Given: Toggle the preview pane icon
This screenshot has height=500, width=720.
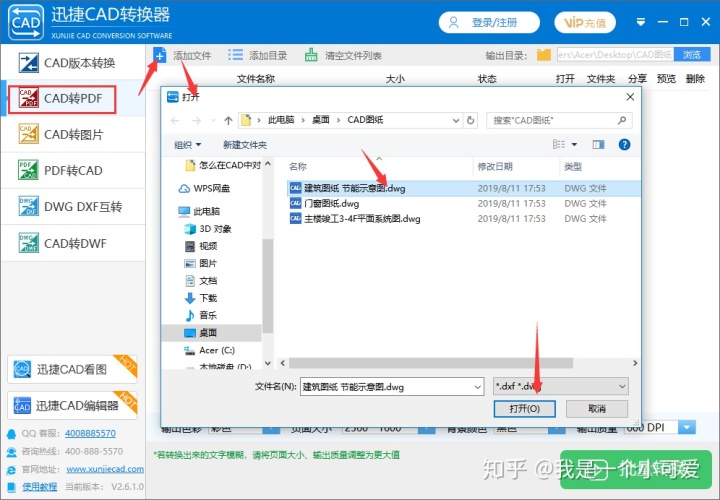Looking at the screenshot, I should click(598, 145).
